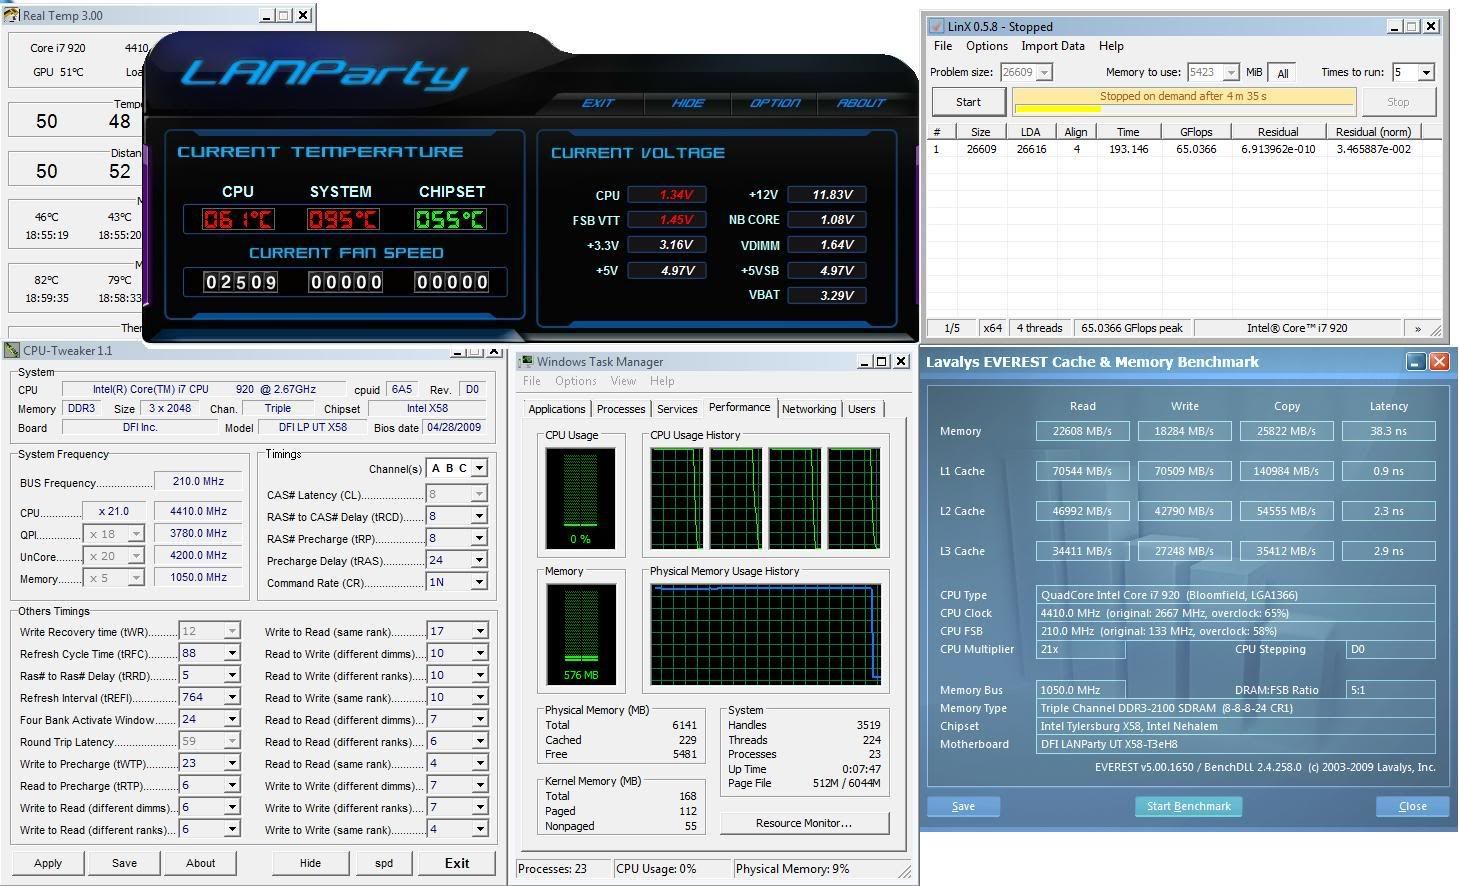This screenshot has height=886, width=1459.
Task: Switch to the Users tab
Action: [x=861, y=409]
